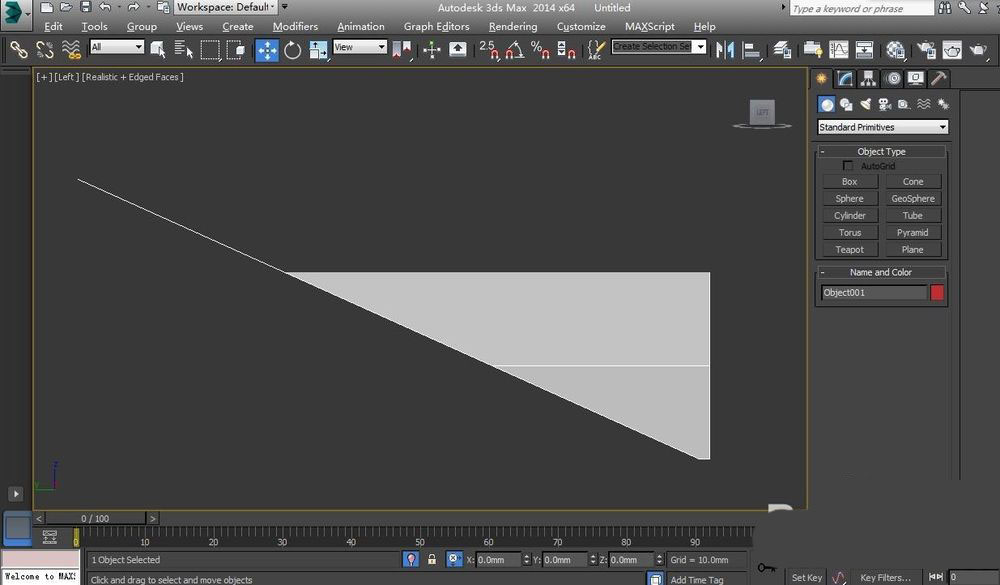Viewport: 1000px width, 585px height.
Task: Pick the Rectangular Selection Region tool
Action: point(210,49)
